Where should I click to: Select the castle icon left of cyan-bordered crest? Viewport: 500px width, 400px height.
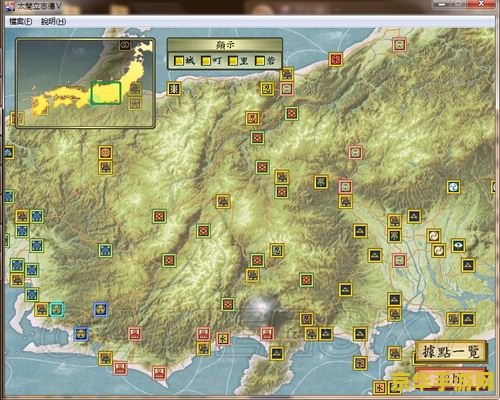(x=41, y=310)
